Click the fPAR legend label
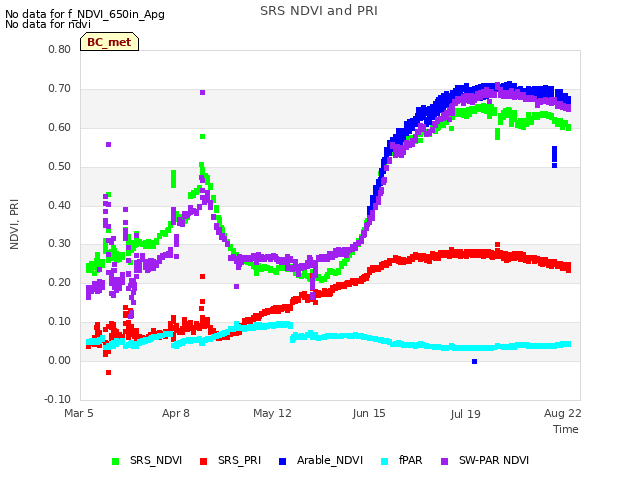The height and width of the screenshot is (480, 640). click(410, 460)
